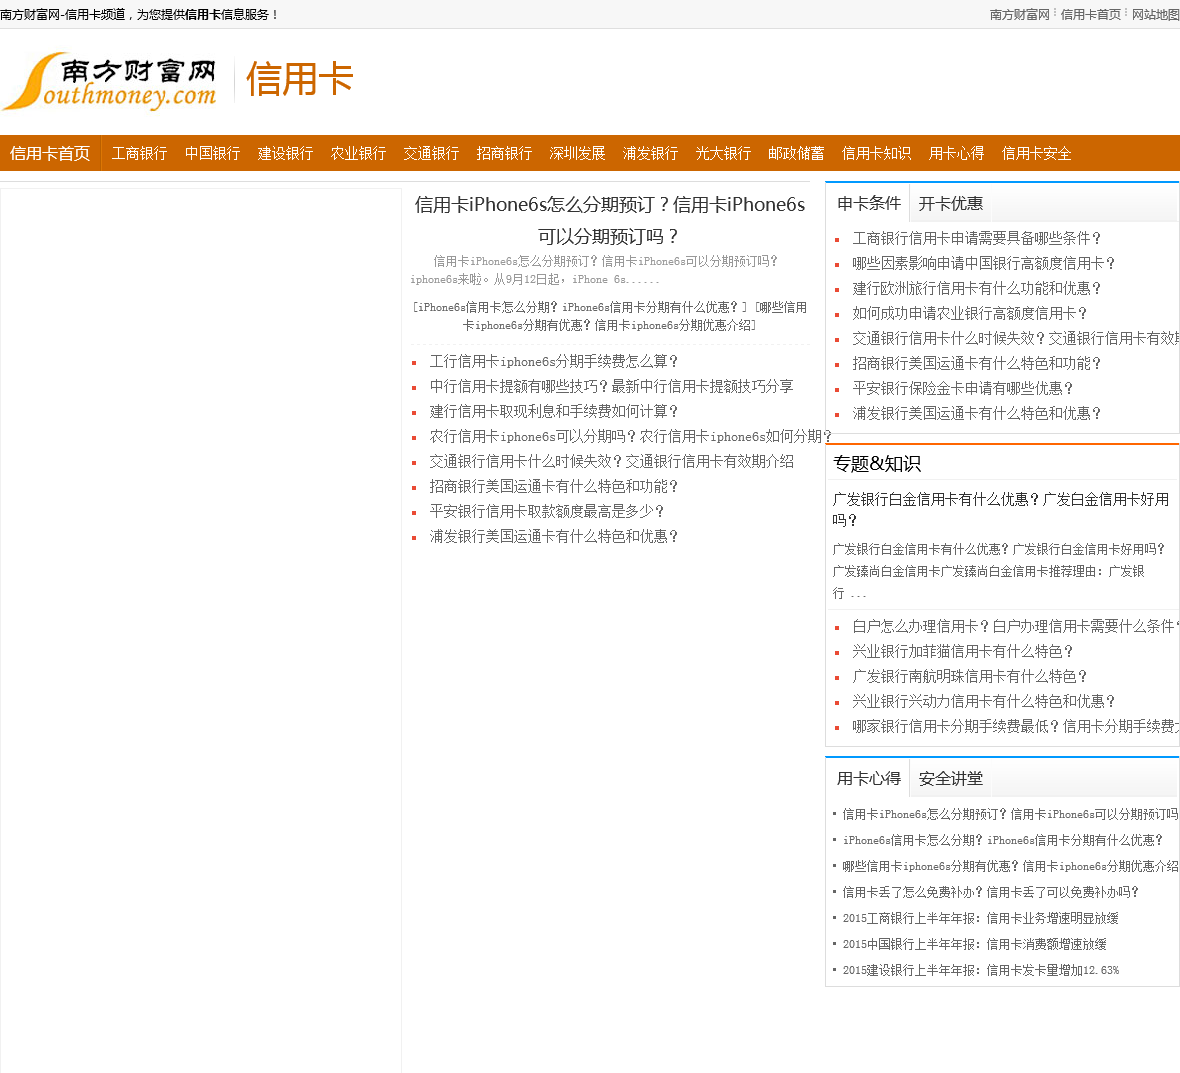This screenshot has height=1073, width=1180.
Task: Go to 工商银行 section
Action: 139,154
